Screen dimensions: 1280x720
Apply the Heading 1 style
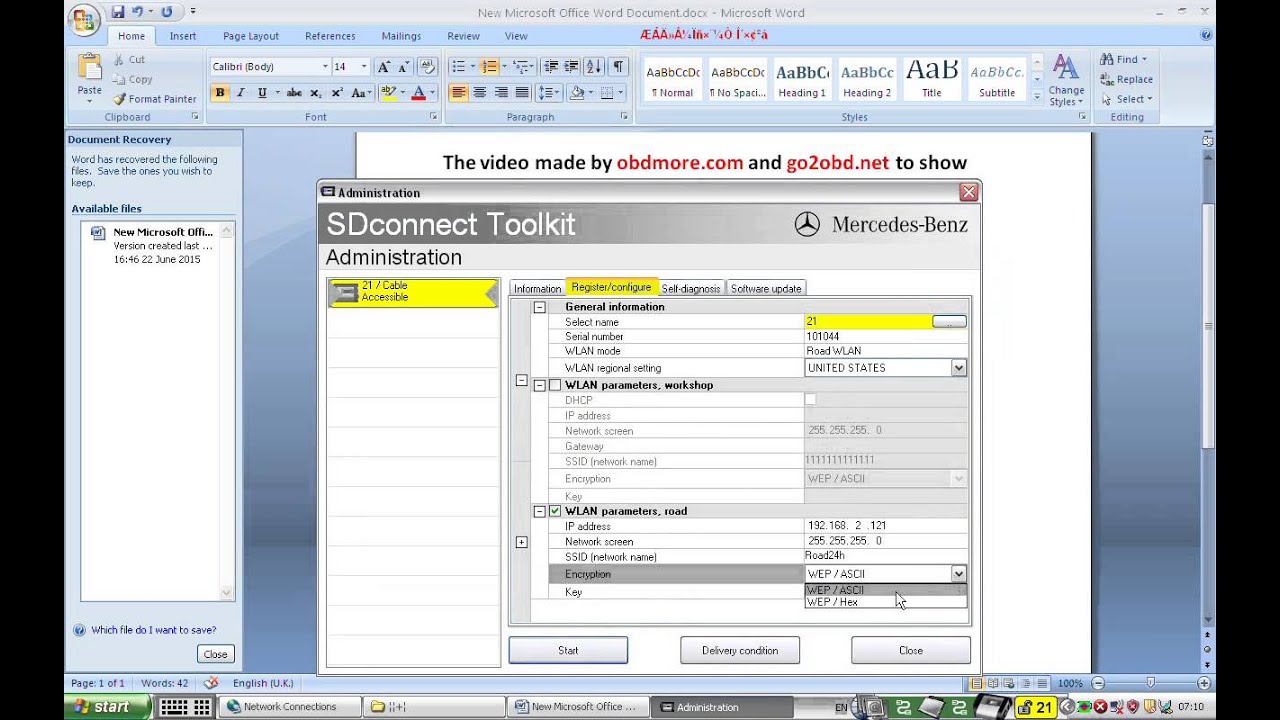802,79
